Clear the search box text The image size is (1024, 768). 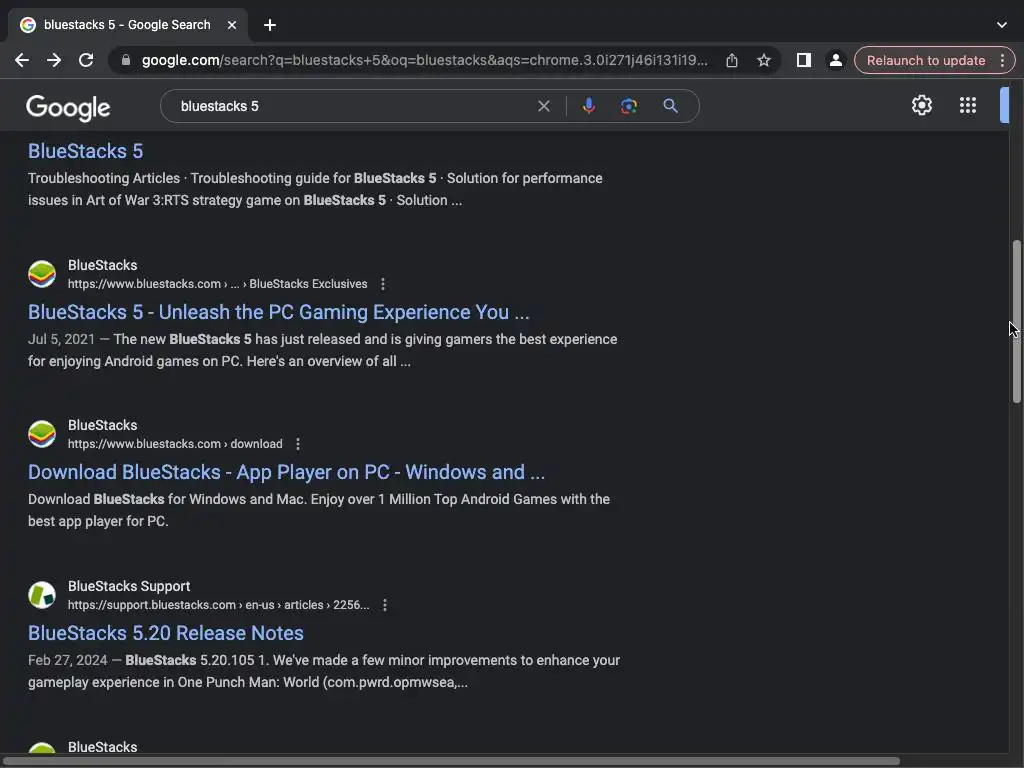(543, 106)
